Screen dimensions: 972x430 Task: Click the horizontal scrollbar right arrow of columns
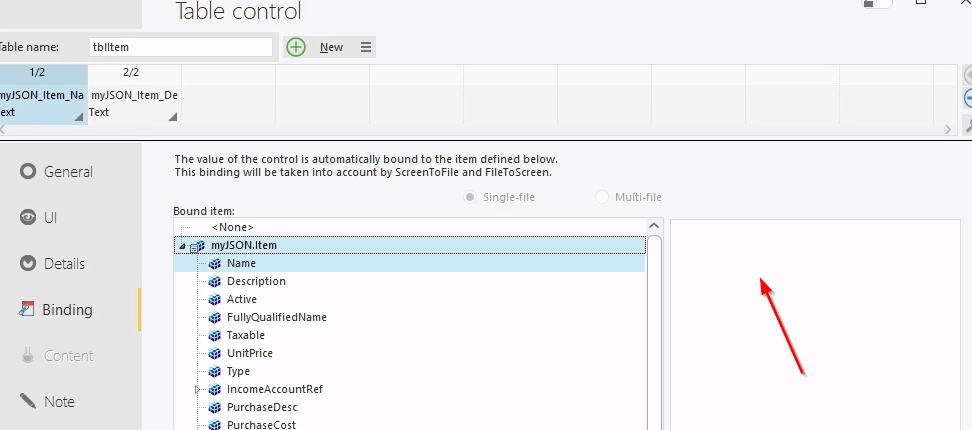pos(949,129)
